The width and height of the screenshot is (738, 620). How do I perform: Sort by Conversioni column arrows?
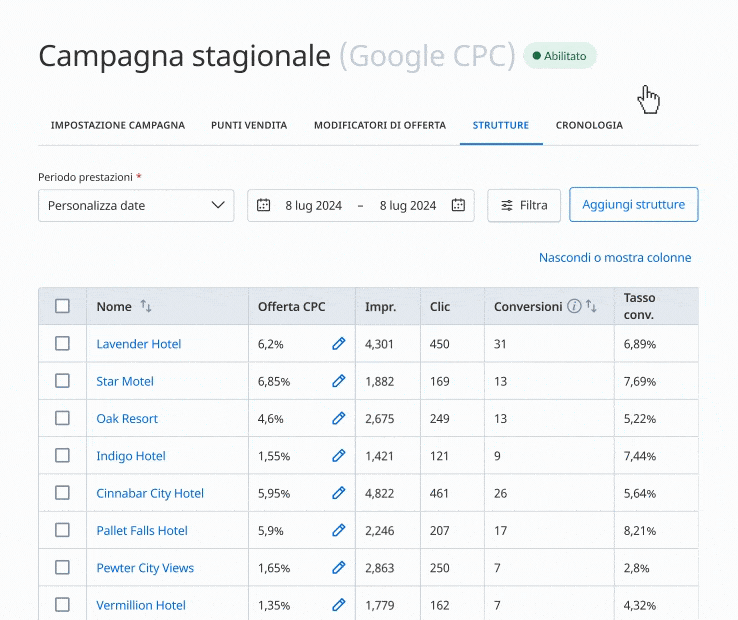tap(591, 307)
